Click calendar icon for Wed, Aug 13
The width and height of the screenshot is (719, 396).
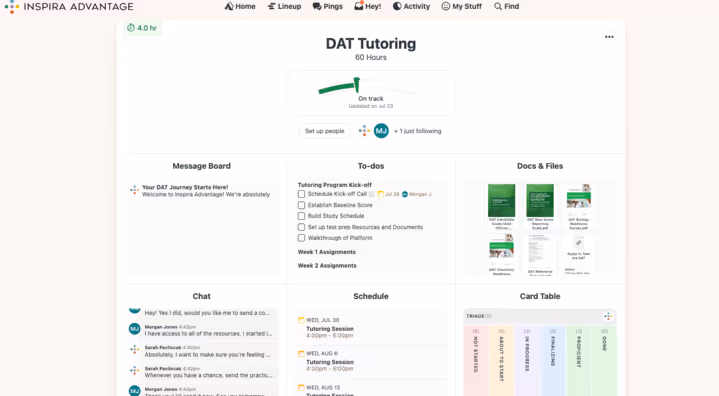[301, 387]
